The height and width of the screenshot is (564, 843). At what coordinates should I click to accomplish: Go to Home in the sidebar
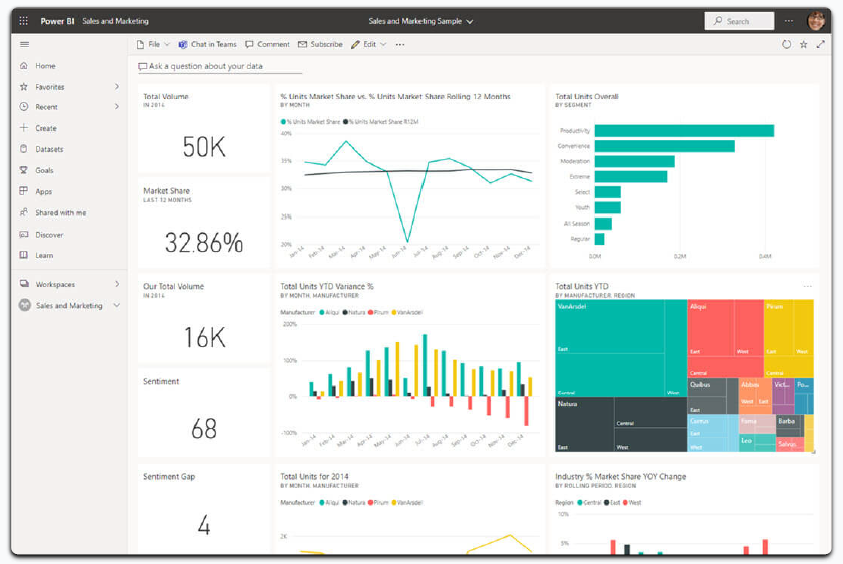[45, 66]
